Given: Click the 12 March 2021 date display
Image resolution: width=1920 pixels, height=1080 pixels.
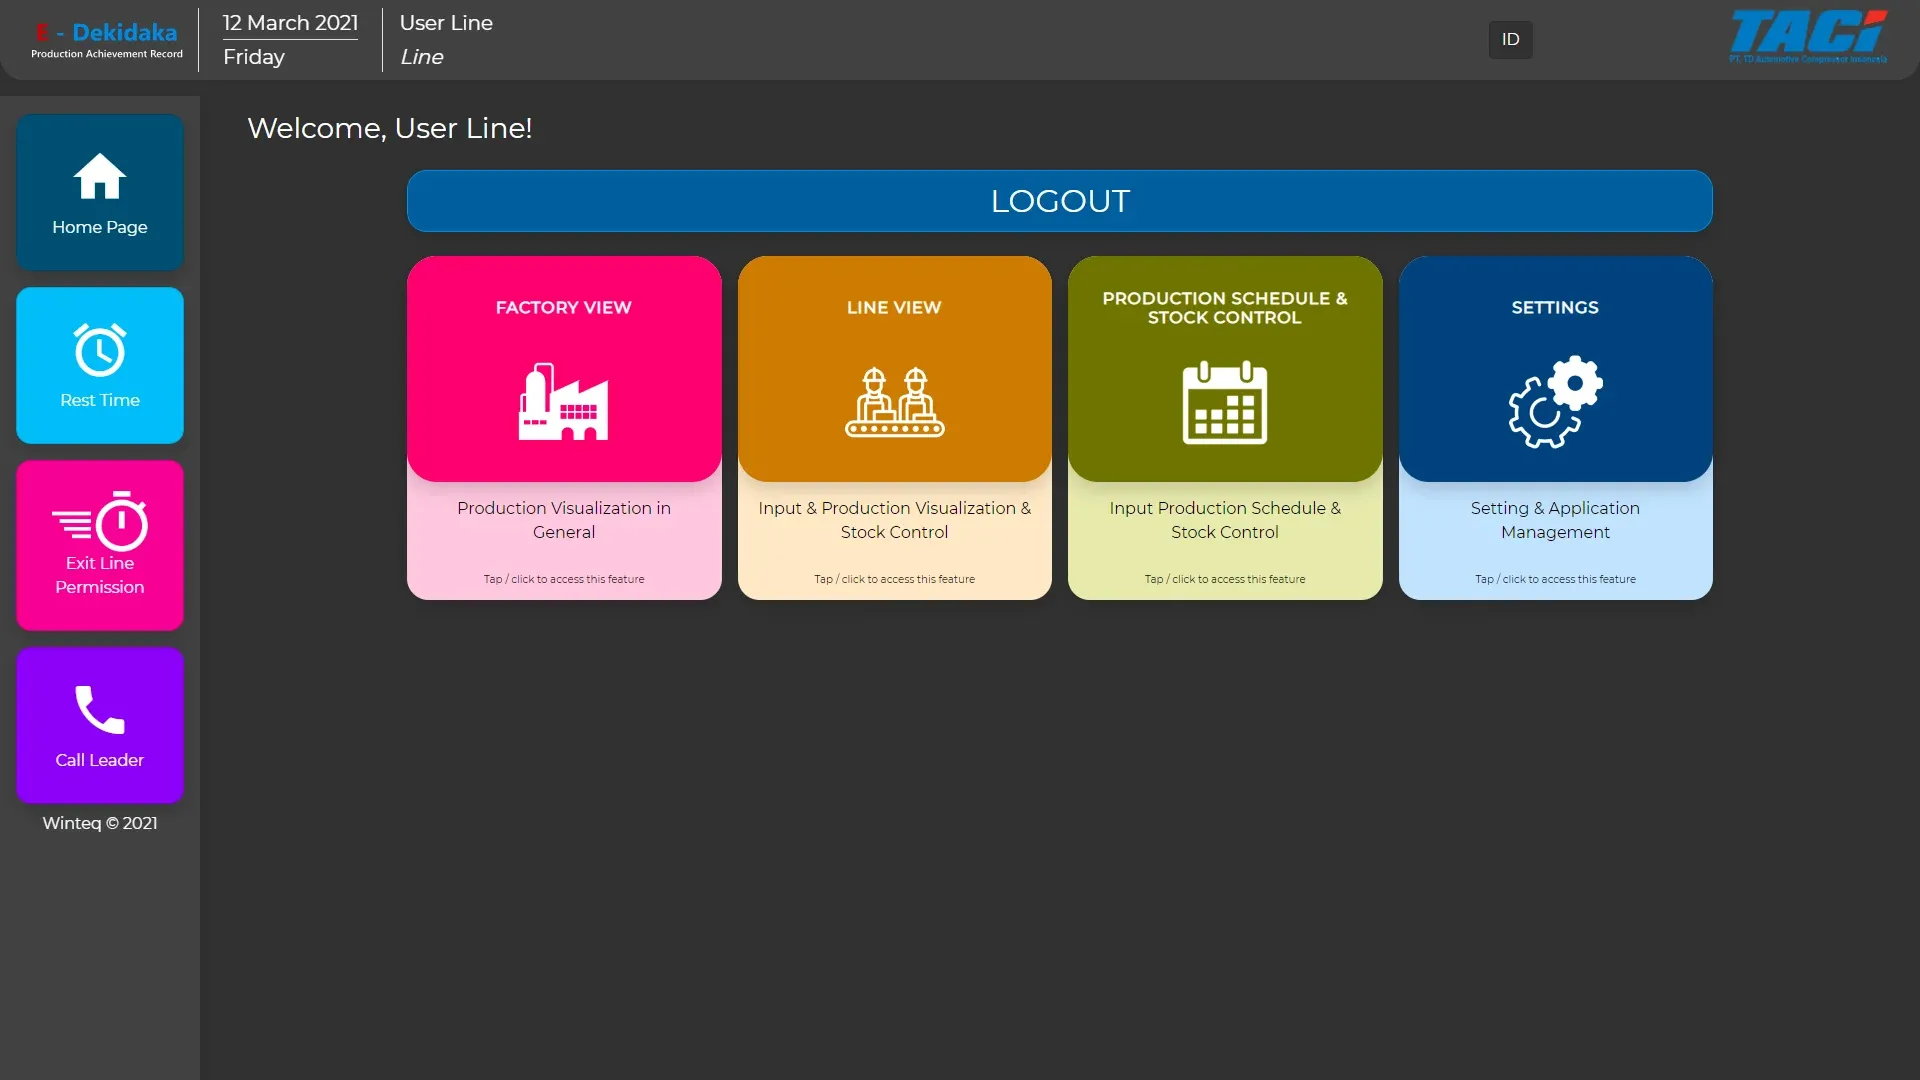Looking at the screenshot, I should 290,23.
